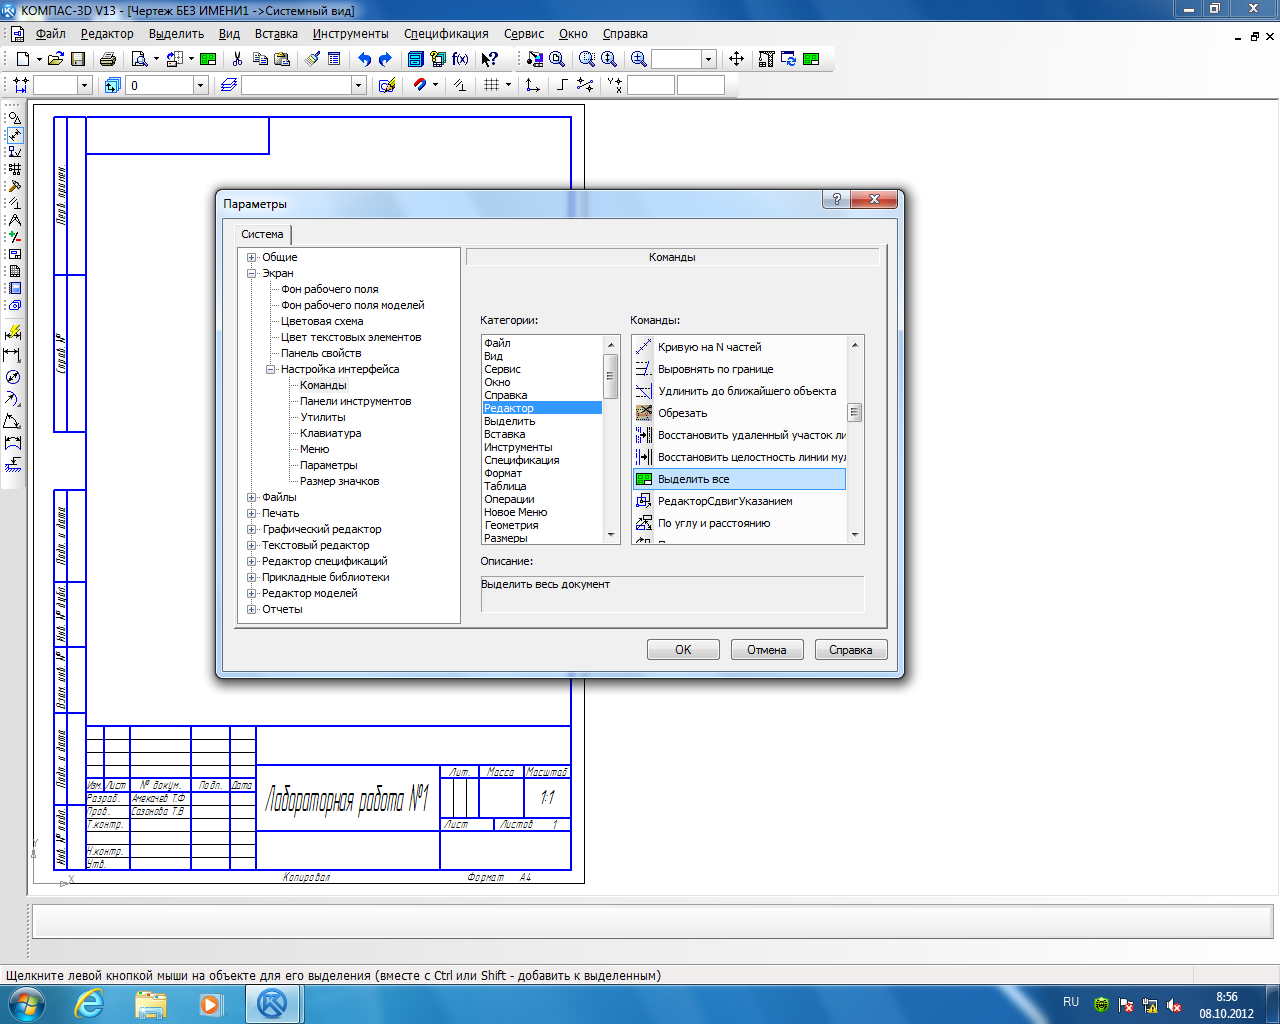Click the Angular dimension icon on left sidebar

pyautogui.click(x=13, y=421)
